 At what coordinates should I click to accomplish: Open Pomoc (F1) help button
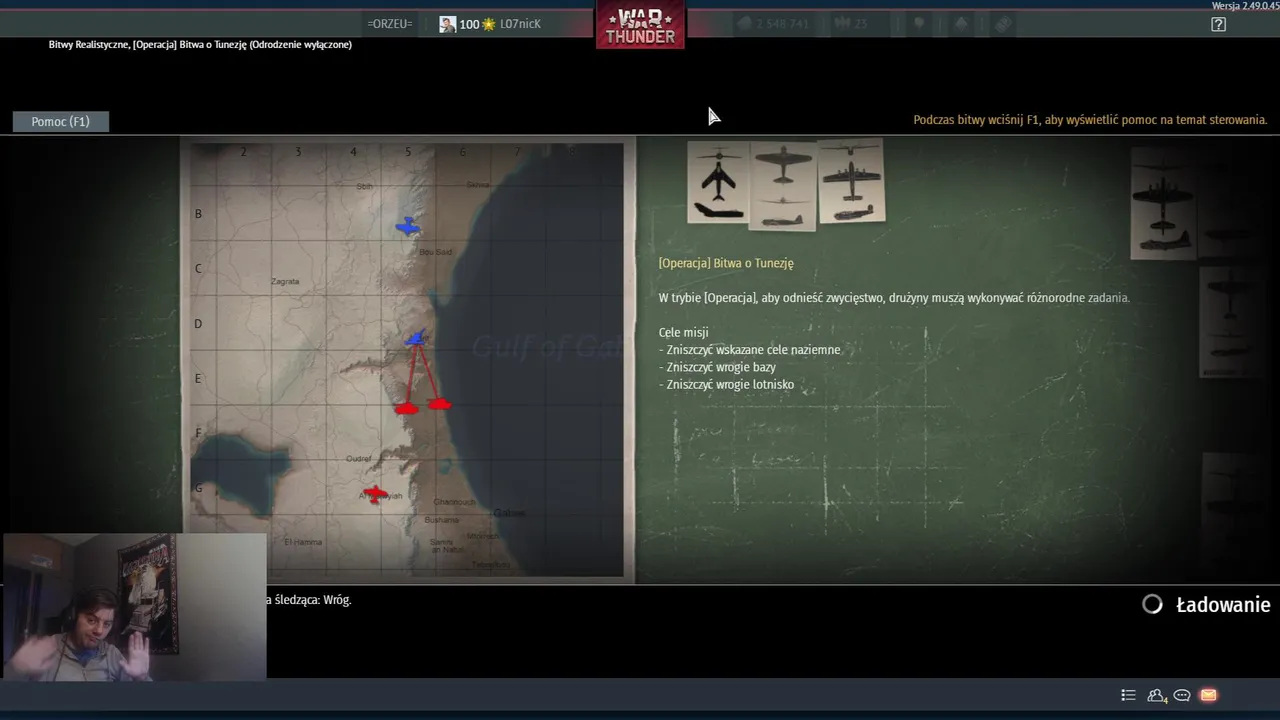tap(60, 121)
